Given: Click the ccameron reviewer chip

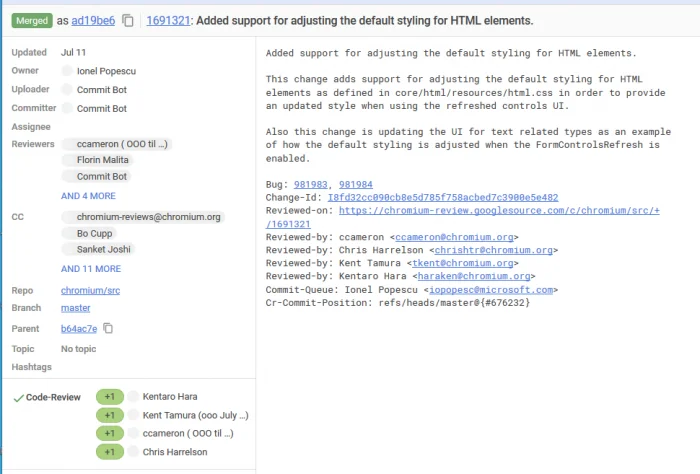Looking at the screenshot, I should [117, 144].
